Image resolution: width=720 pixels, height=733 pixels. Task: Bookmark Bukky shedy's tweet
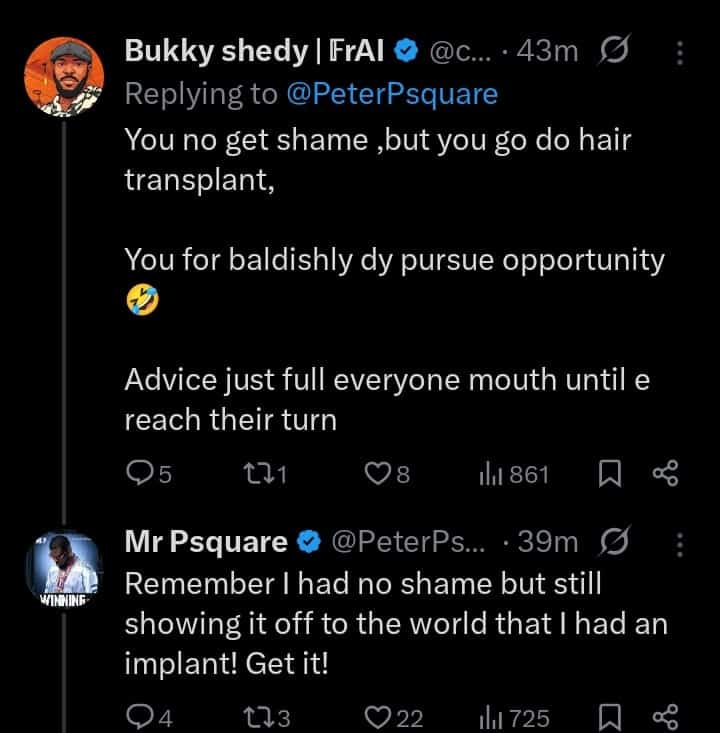click(x=609, y=474)
